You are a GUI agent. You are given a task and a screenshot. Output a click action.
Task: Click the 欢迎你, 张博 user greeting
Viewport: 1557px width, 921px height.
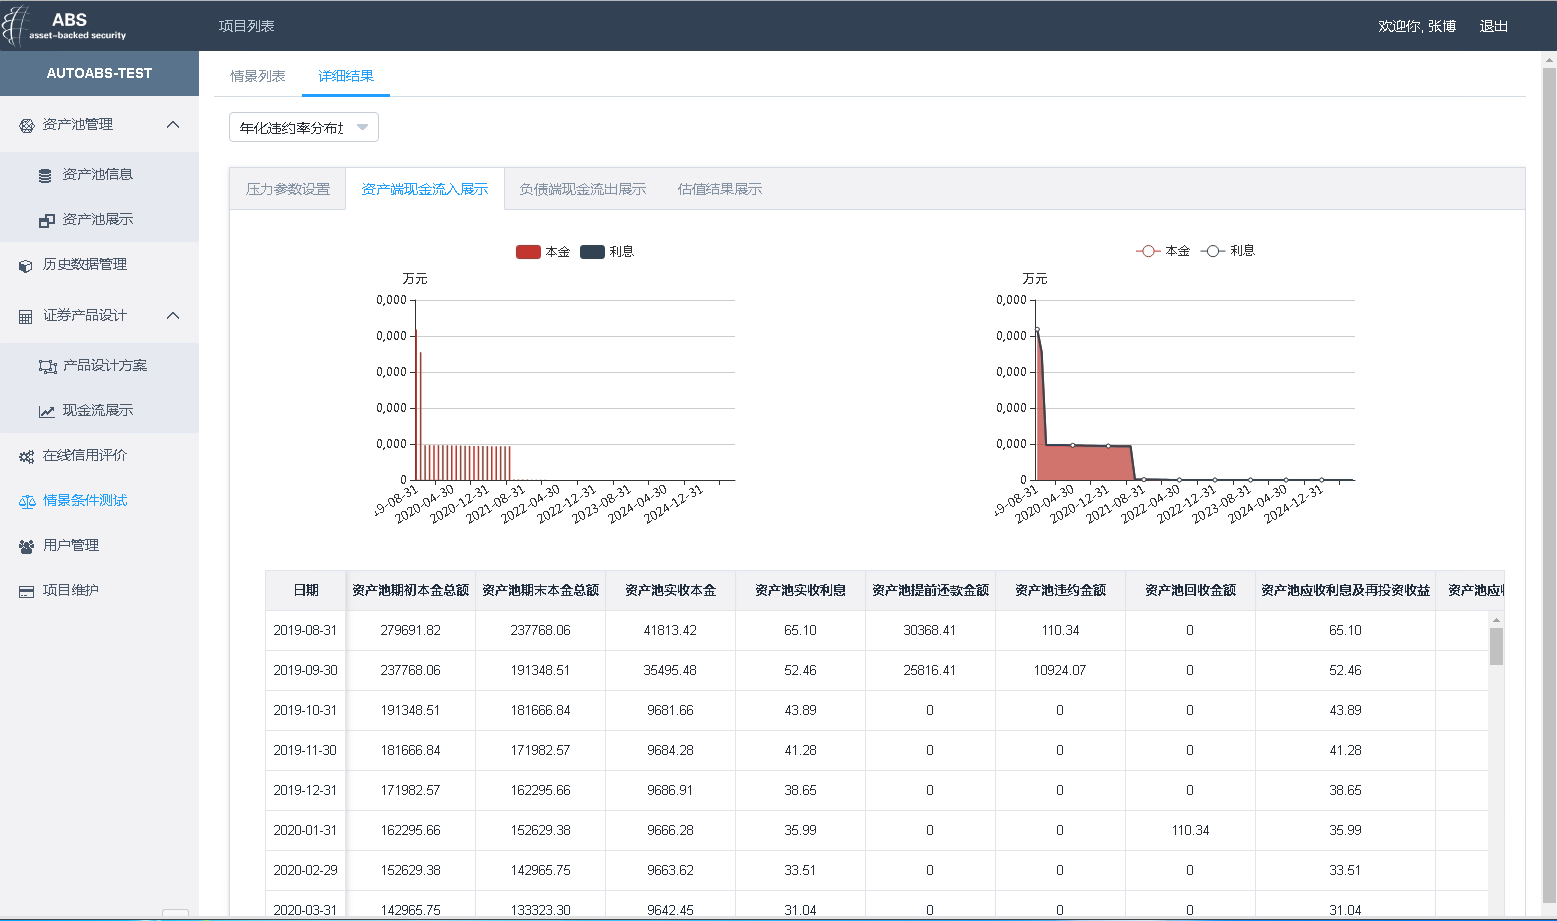(x=1417, y=26)
